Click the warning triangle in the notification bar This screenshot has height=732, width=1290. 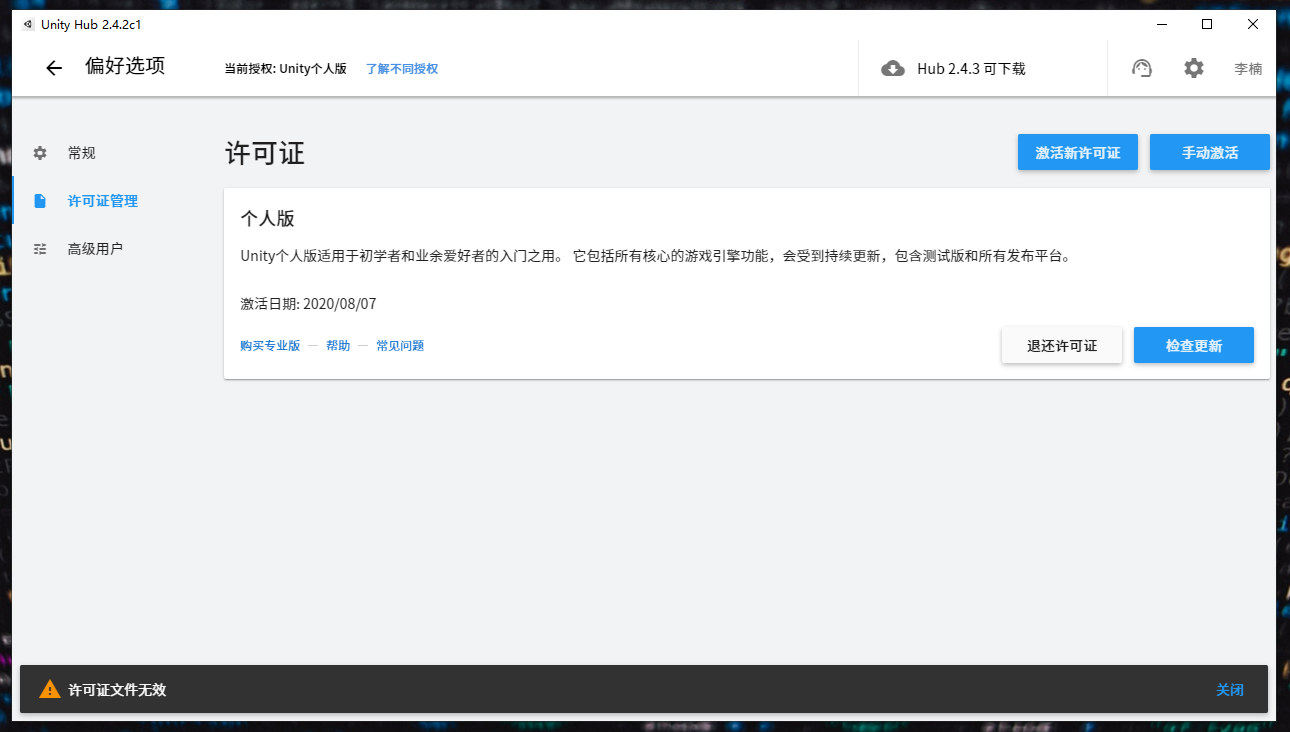(49, 689)
